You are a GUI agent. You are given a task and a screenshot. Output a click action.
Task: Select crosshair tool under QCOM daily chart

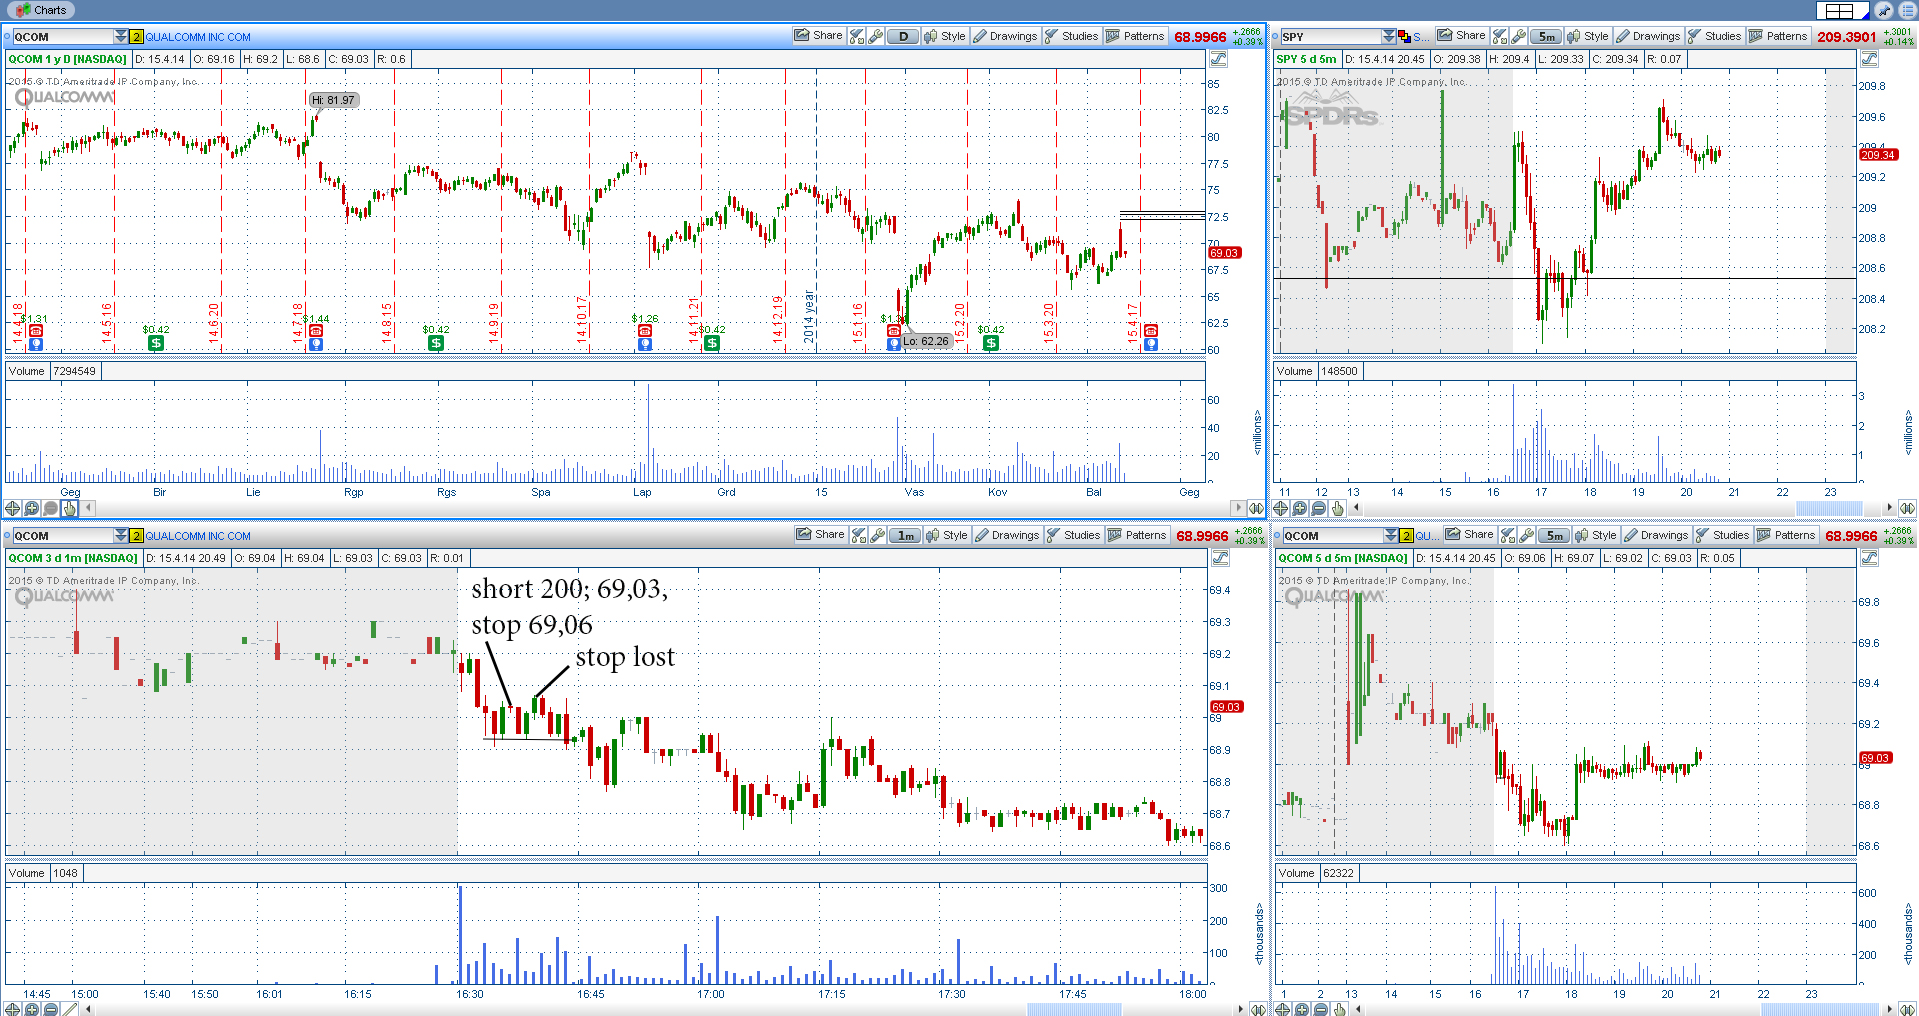click(13, 508)
